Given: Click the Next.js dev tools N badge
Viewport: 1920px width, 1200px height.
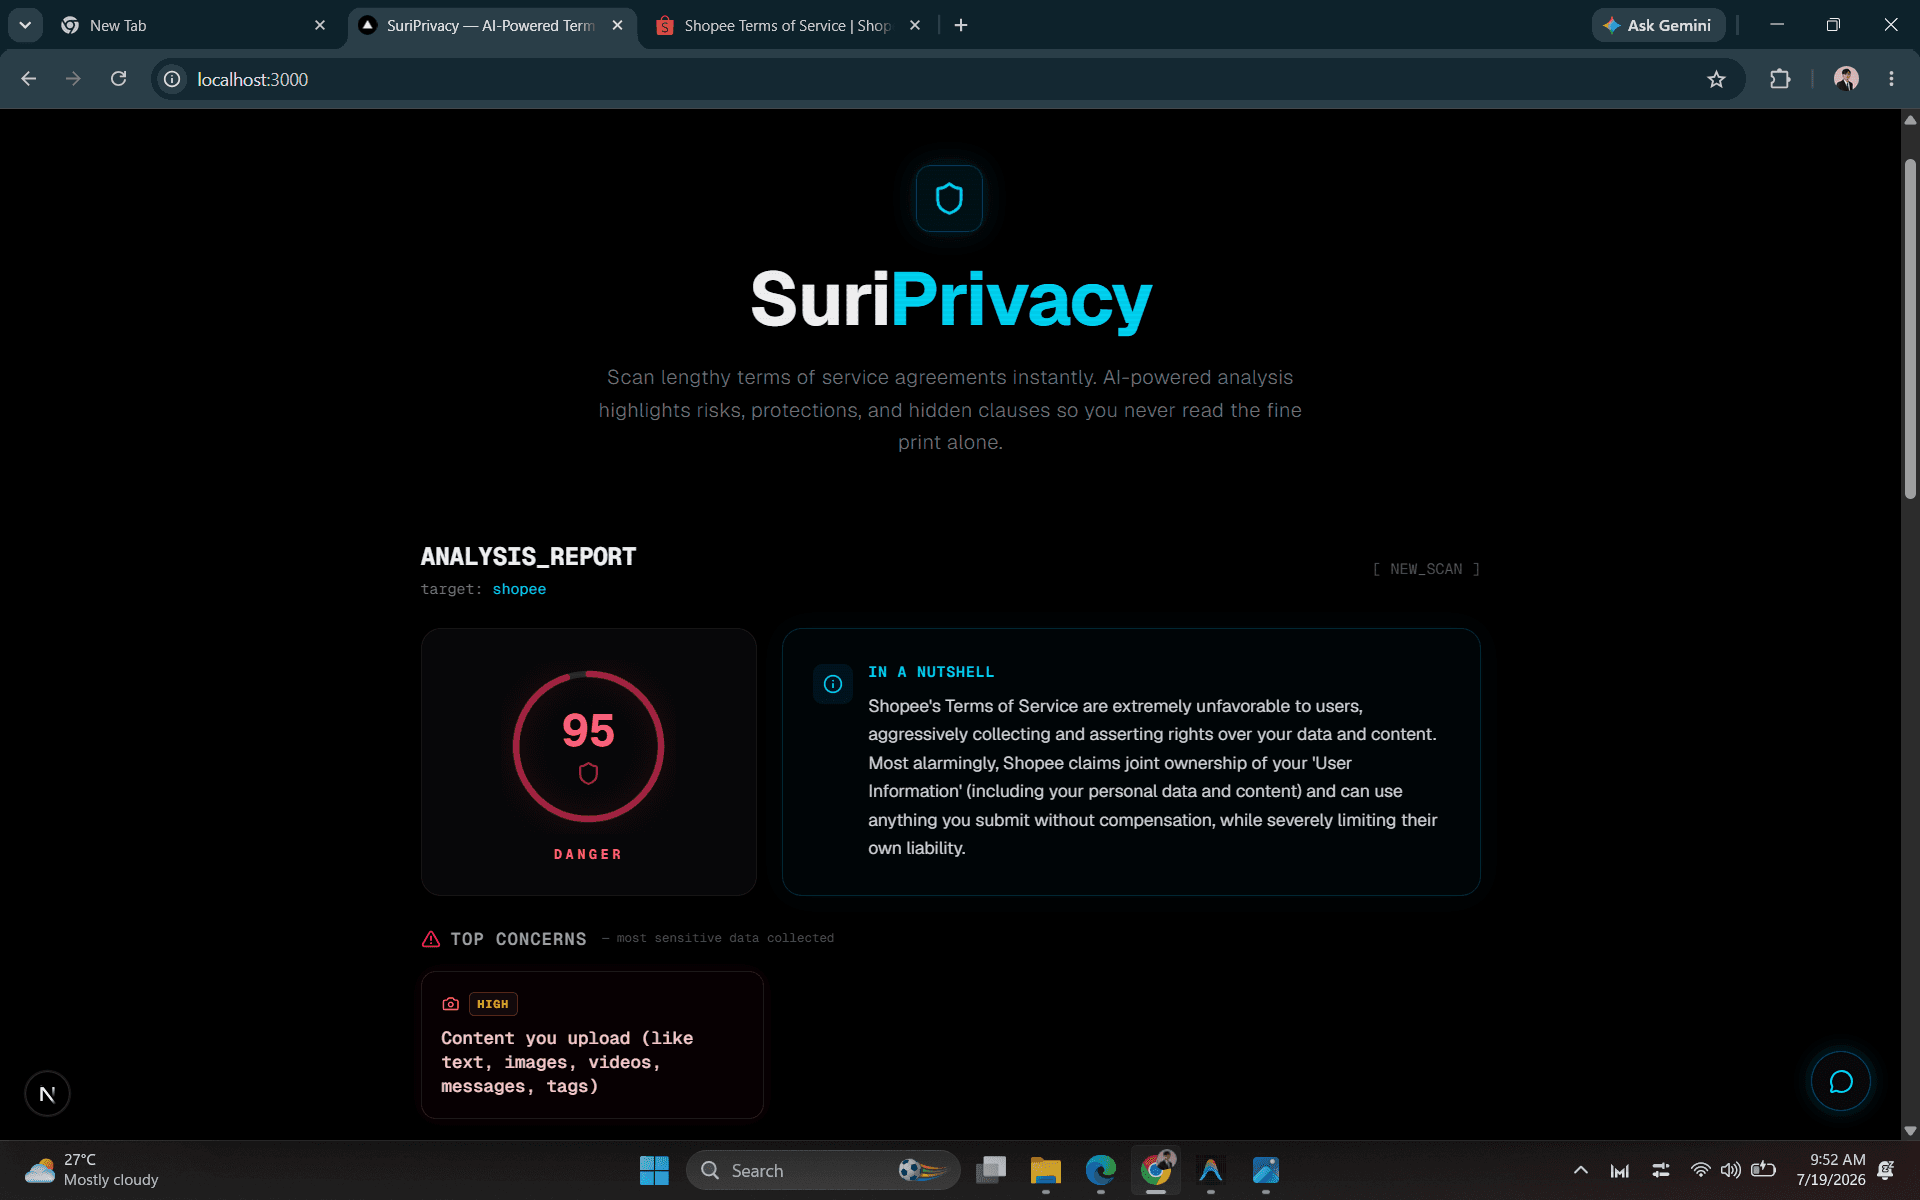Looking at the screenshot, I should pos(47,1093).
